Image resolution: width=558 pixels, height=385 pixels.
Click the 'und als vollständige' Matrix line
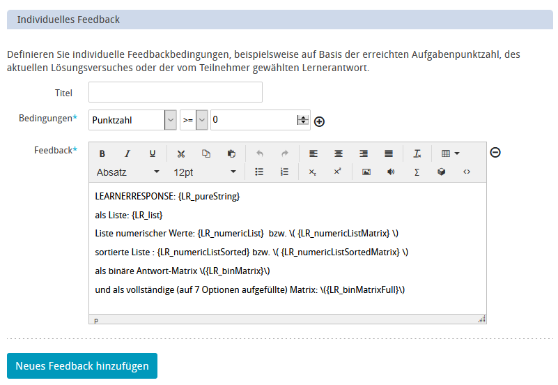click(x=250, y=290)
